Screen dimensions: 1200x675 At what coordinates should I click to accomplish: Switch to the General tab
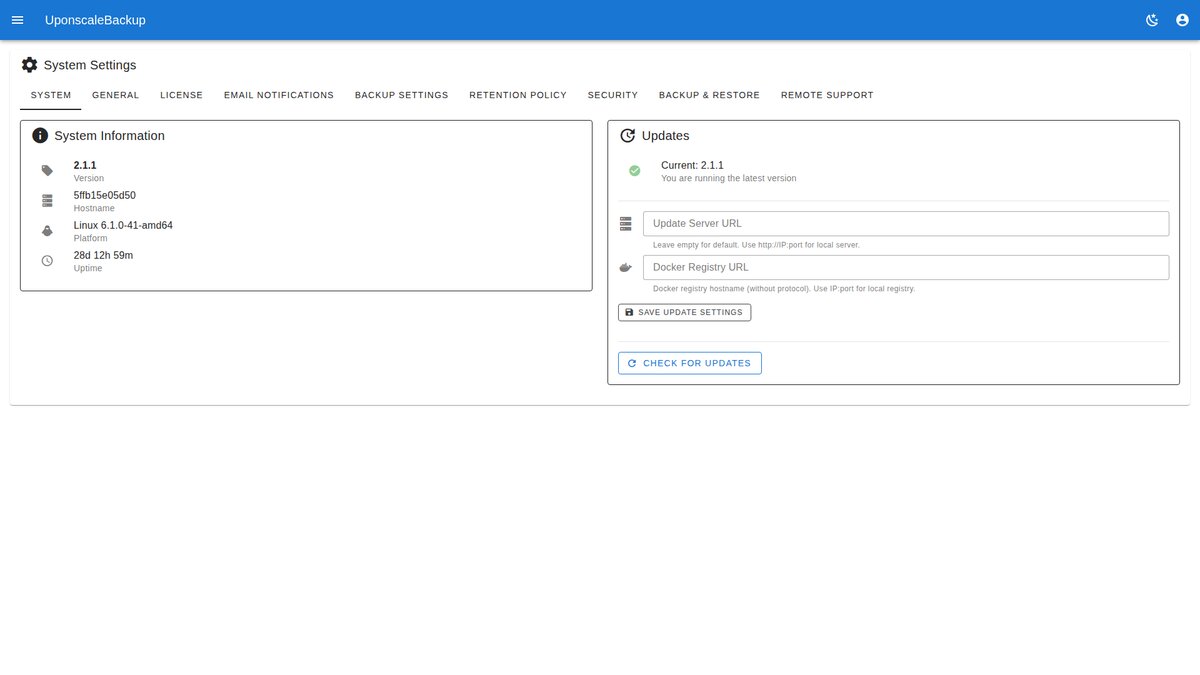[x=115, y=95]
